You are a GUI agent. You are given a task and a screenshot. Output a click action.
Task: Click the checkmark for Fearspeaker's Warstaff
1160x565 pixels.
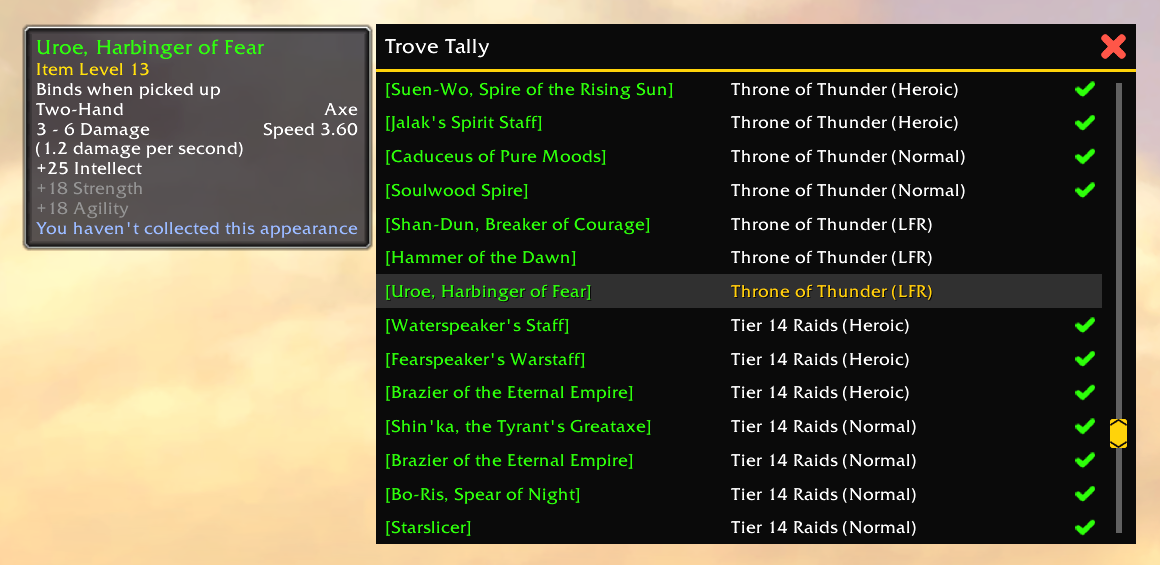(1085, 359)
